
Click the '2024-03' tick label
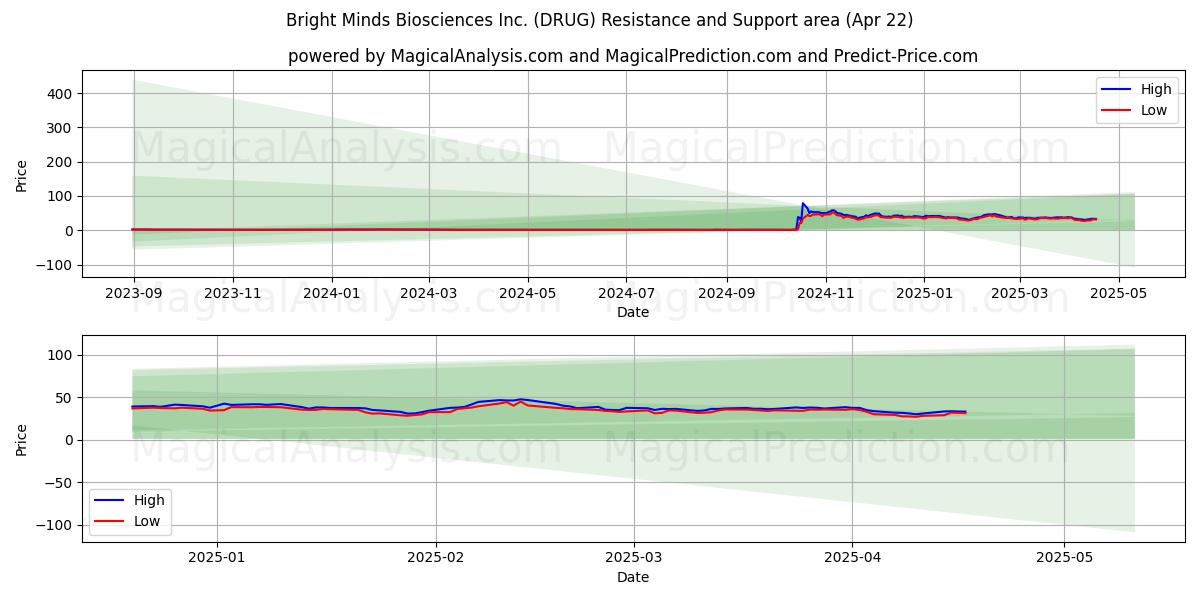click(428, 292)
